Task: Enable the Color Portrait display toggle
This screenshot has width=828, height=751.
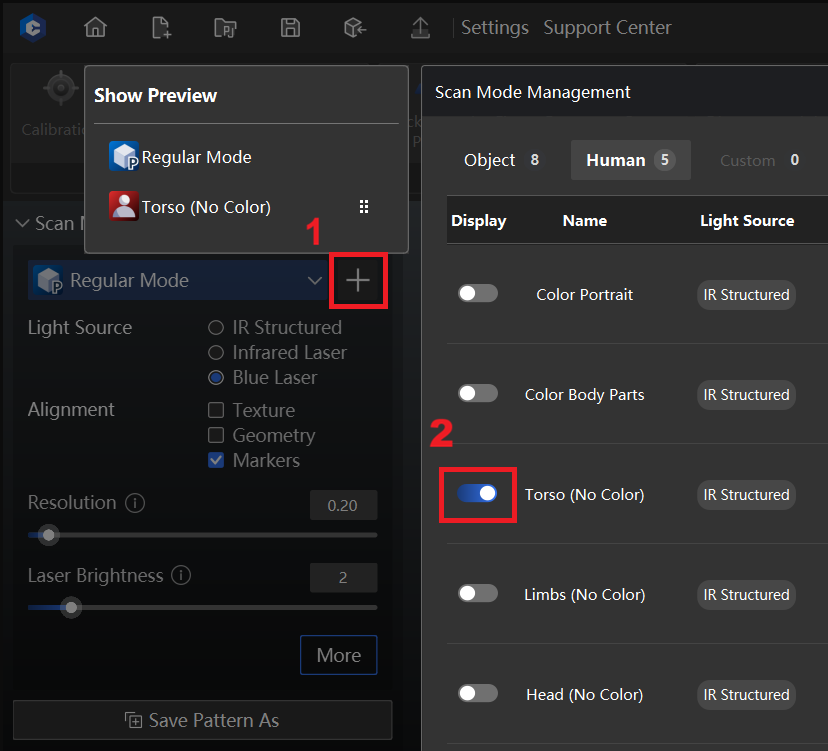Action: tap(477, 293)
